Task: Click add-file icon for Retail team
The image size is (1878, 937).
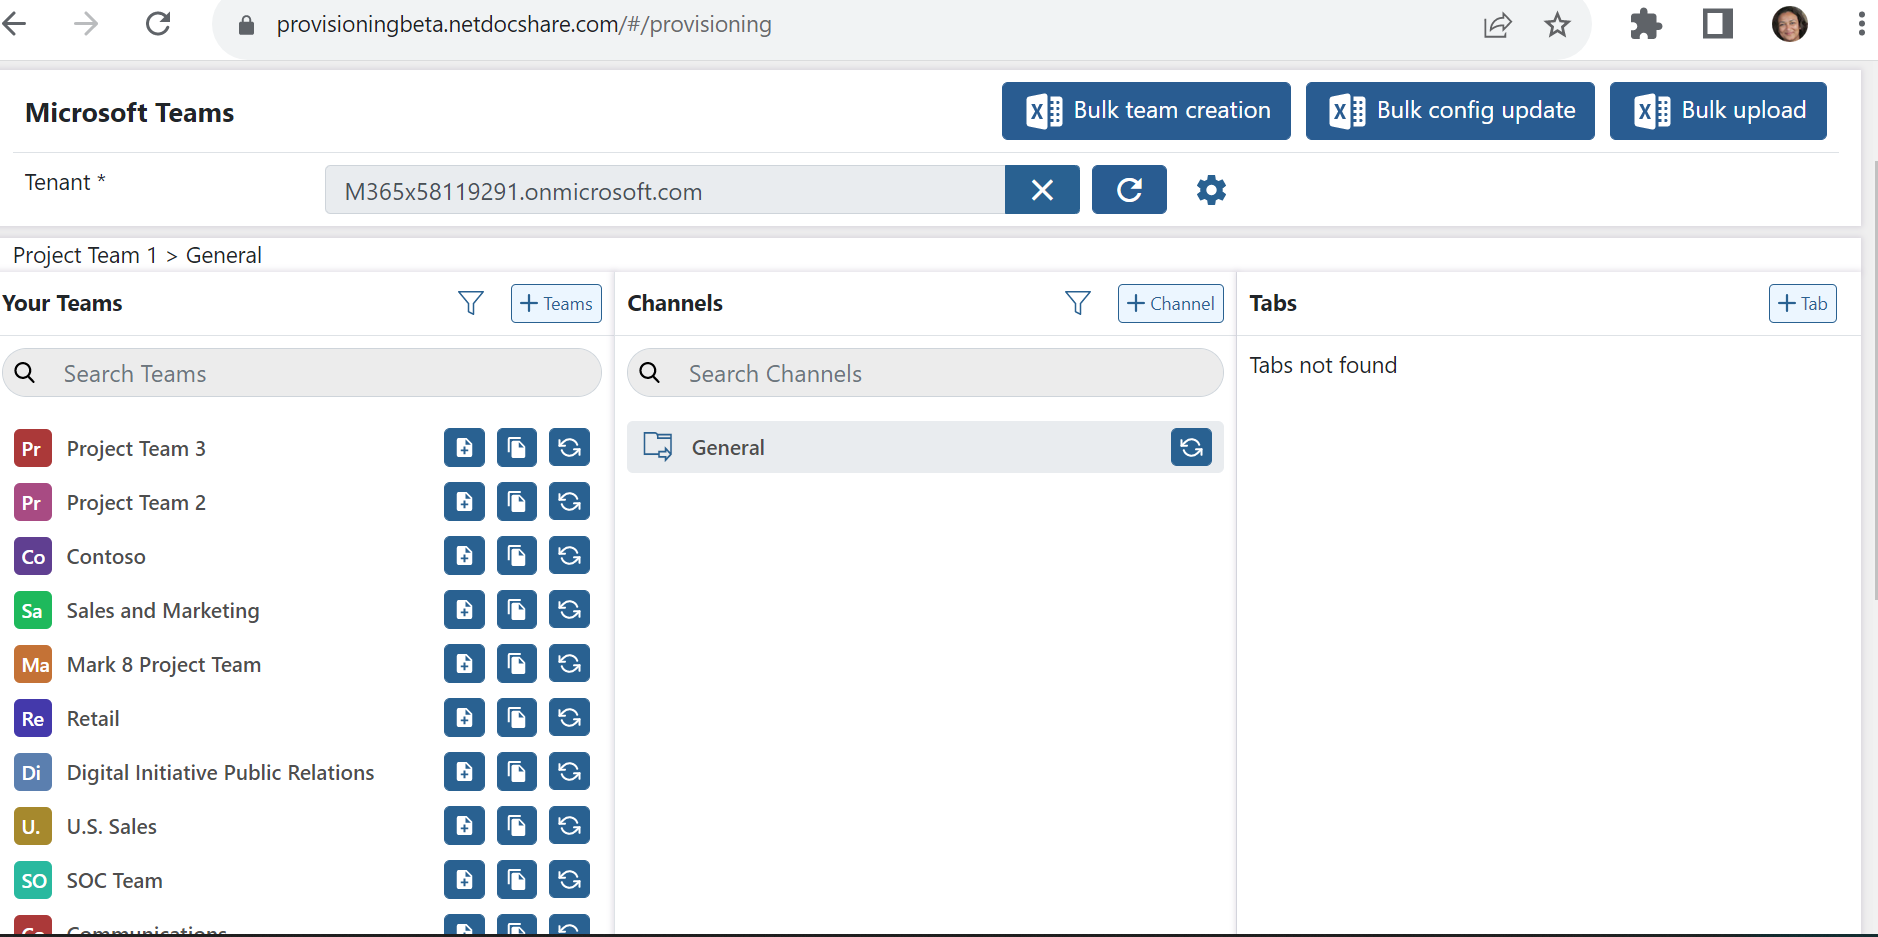Action: [x=464, y=718]
